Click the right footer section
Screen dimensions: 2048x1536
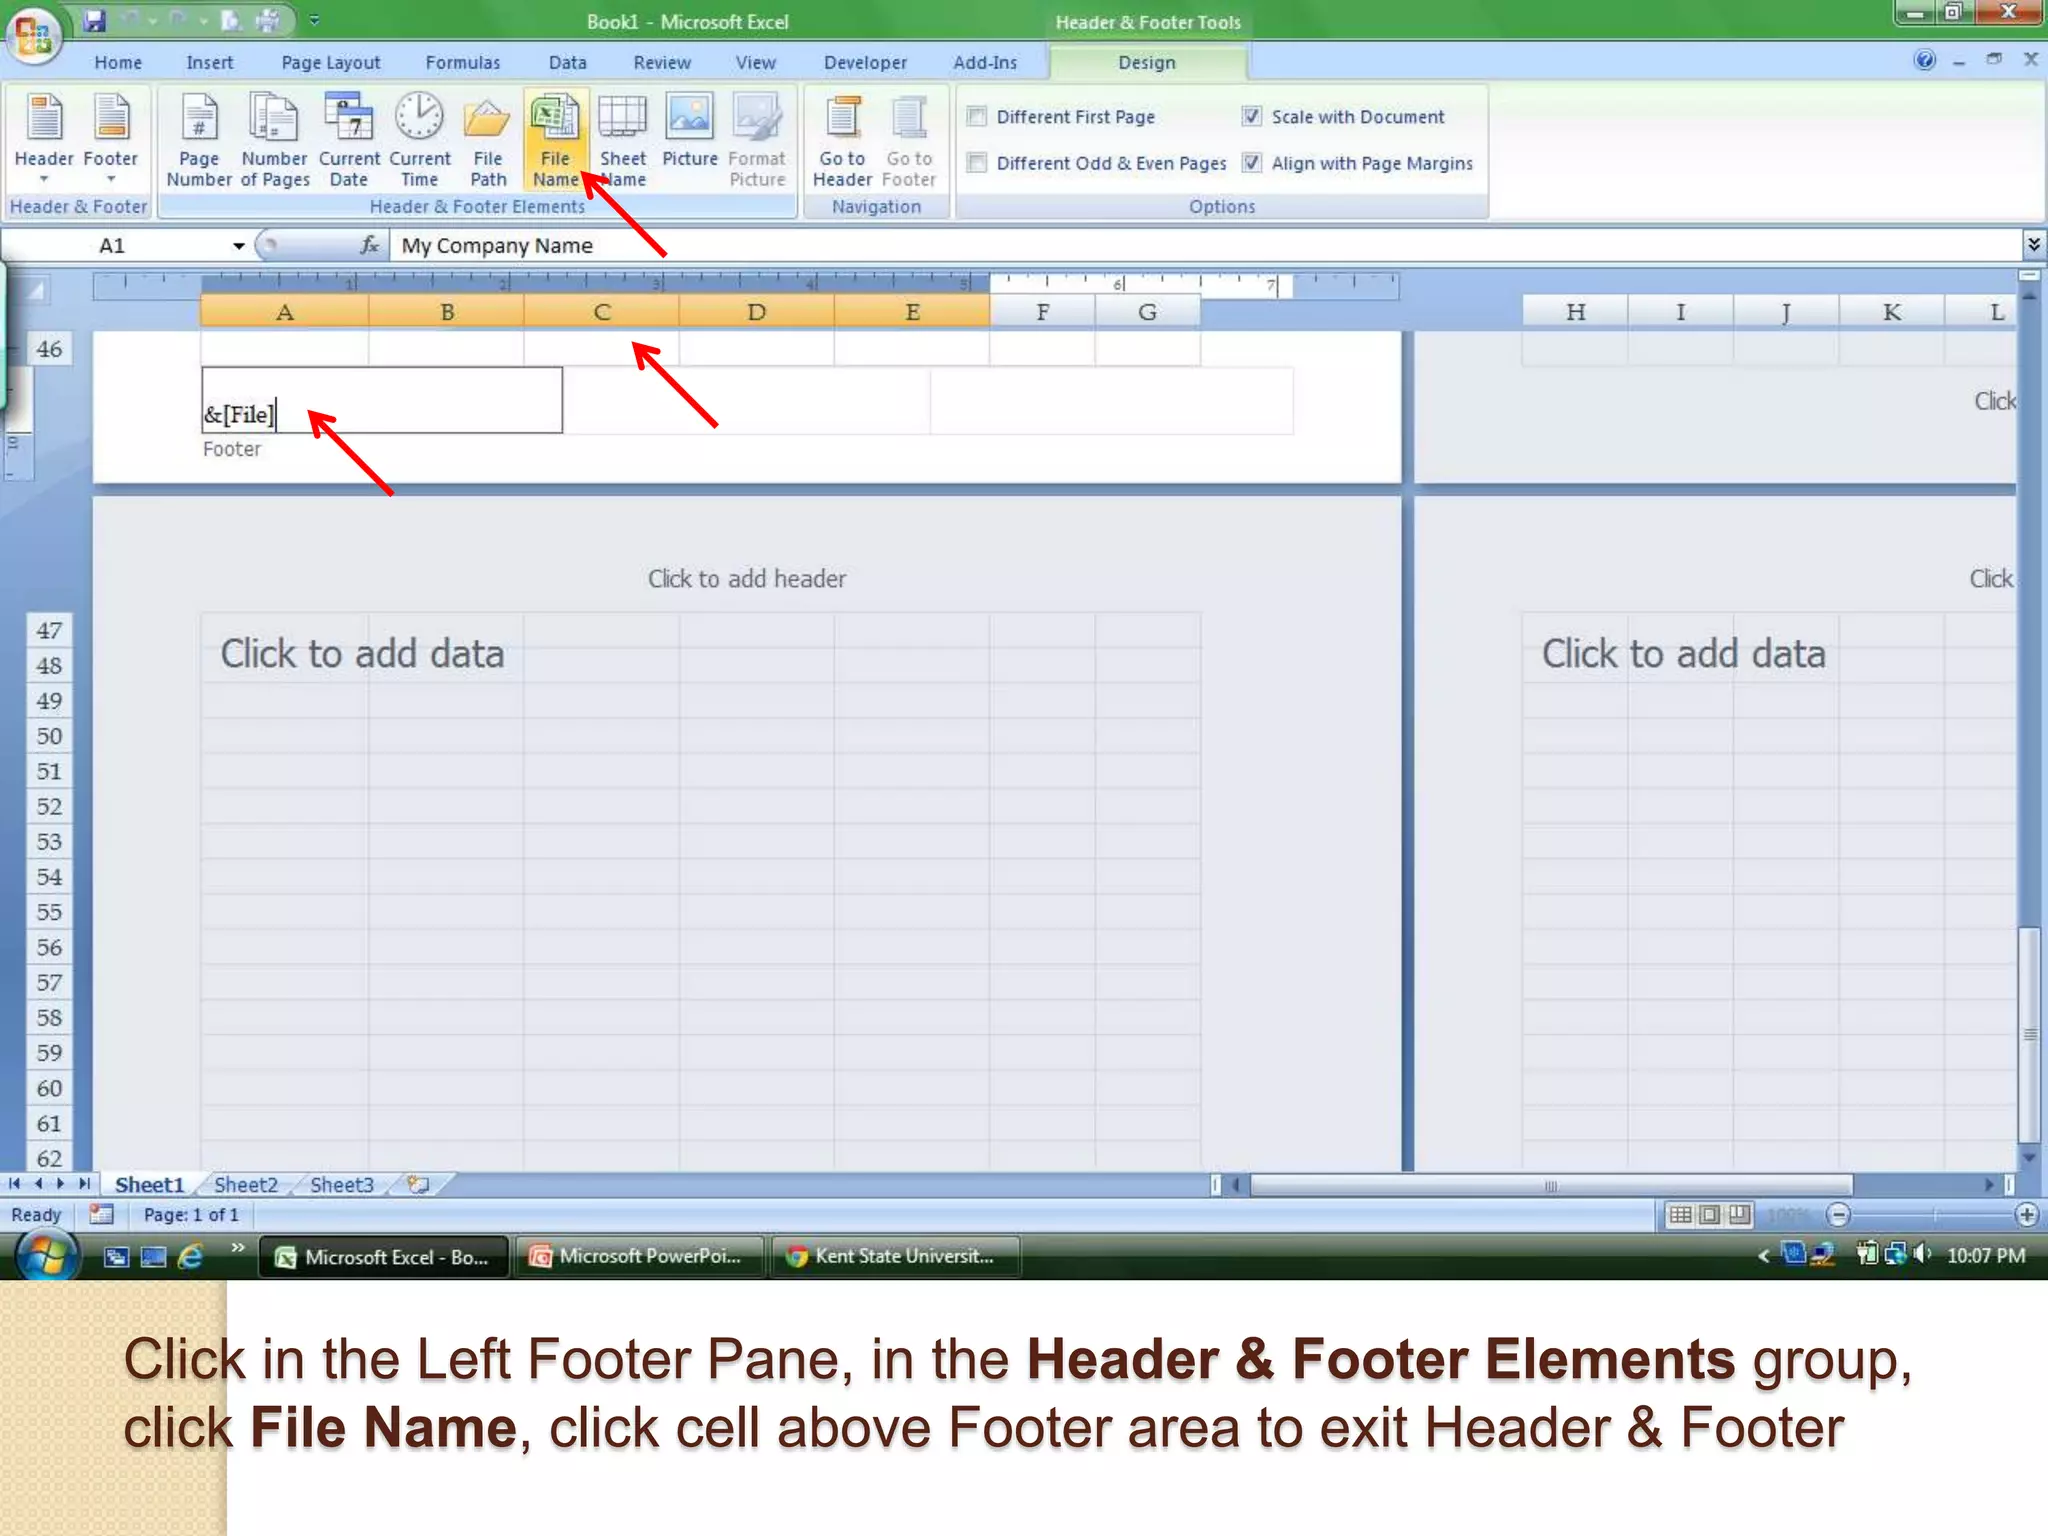(x=1111, y=400)
